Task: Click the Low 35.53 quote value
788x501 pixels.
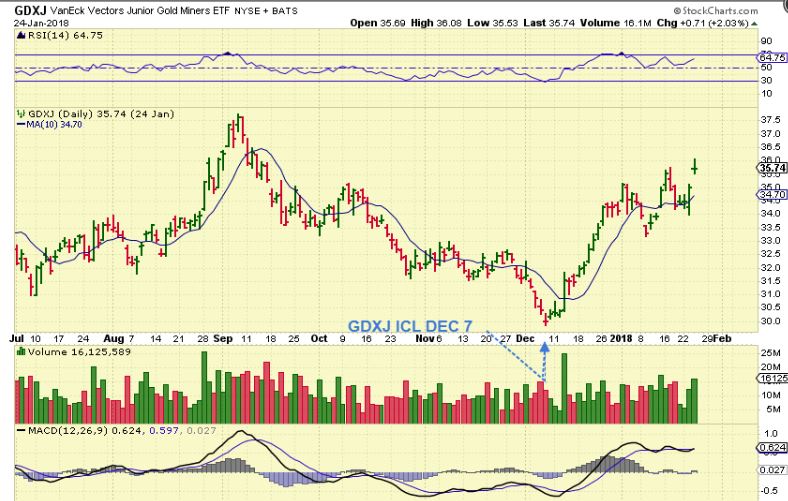Action: tap(492, 23)
